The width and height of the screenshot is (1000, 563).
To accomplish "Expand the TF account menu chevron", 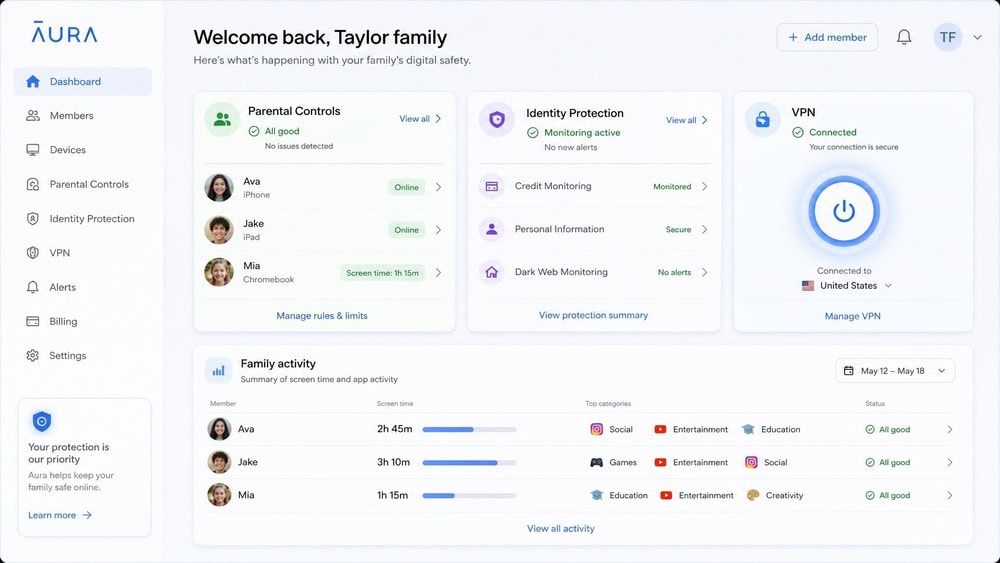I will 977,37.
